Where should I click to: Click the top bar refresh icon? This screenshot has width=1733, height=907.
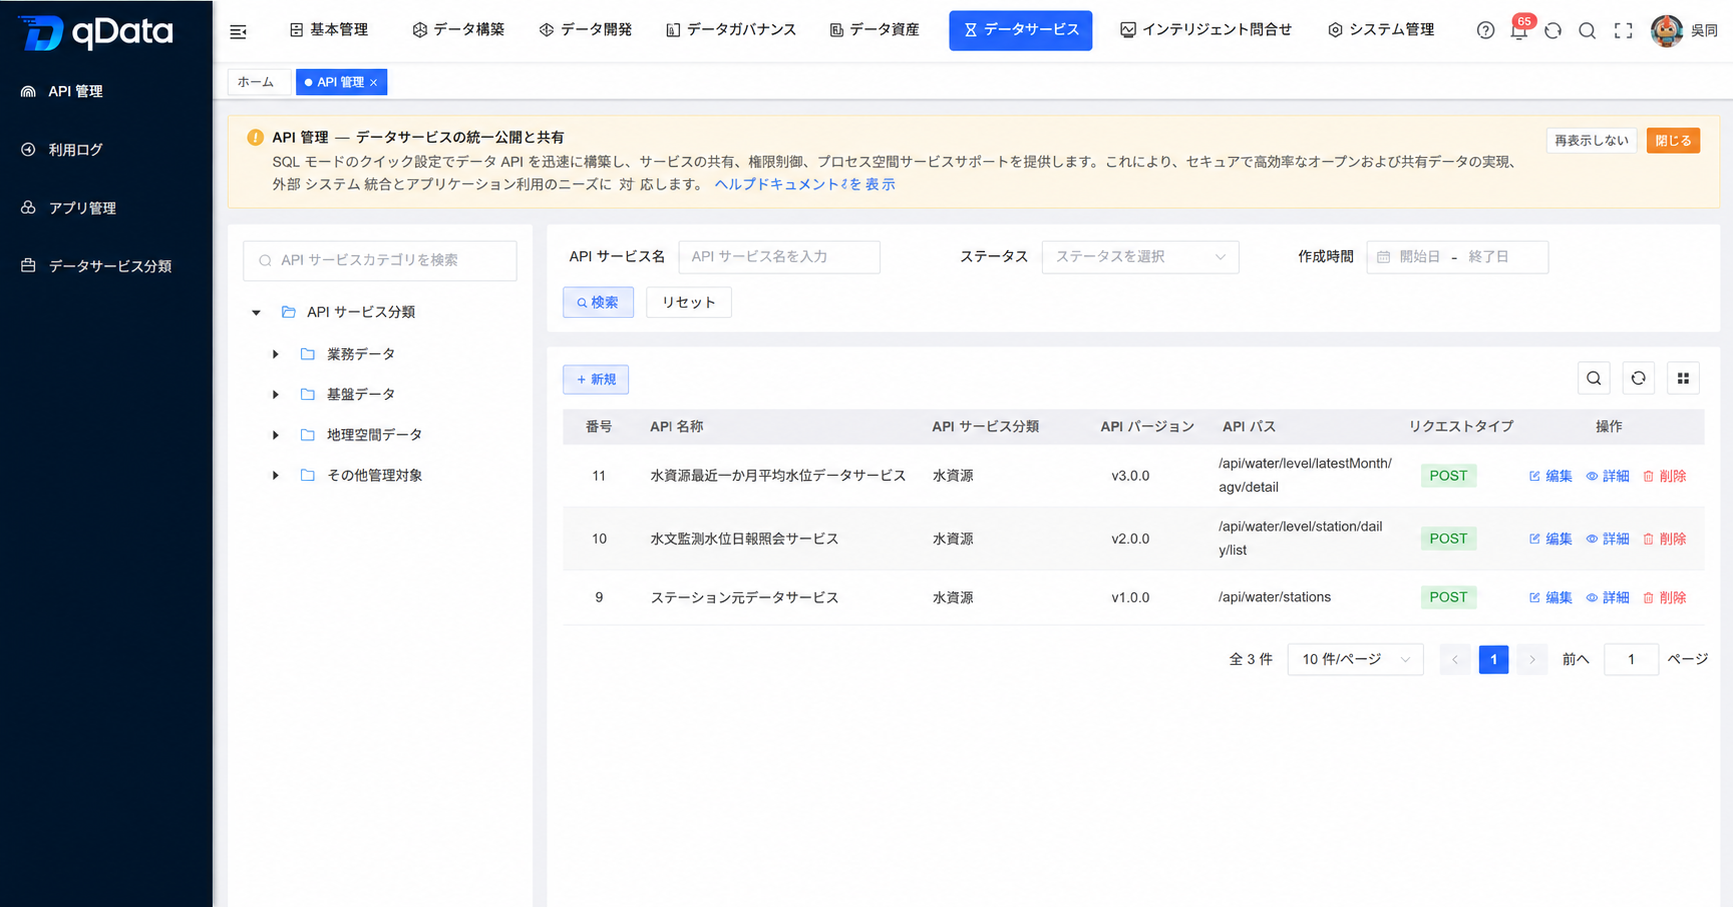(1553, 31)
